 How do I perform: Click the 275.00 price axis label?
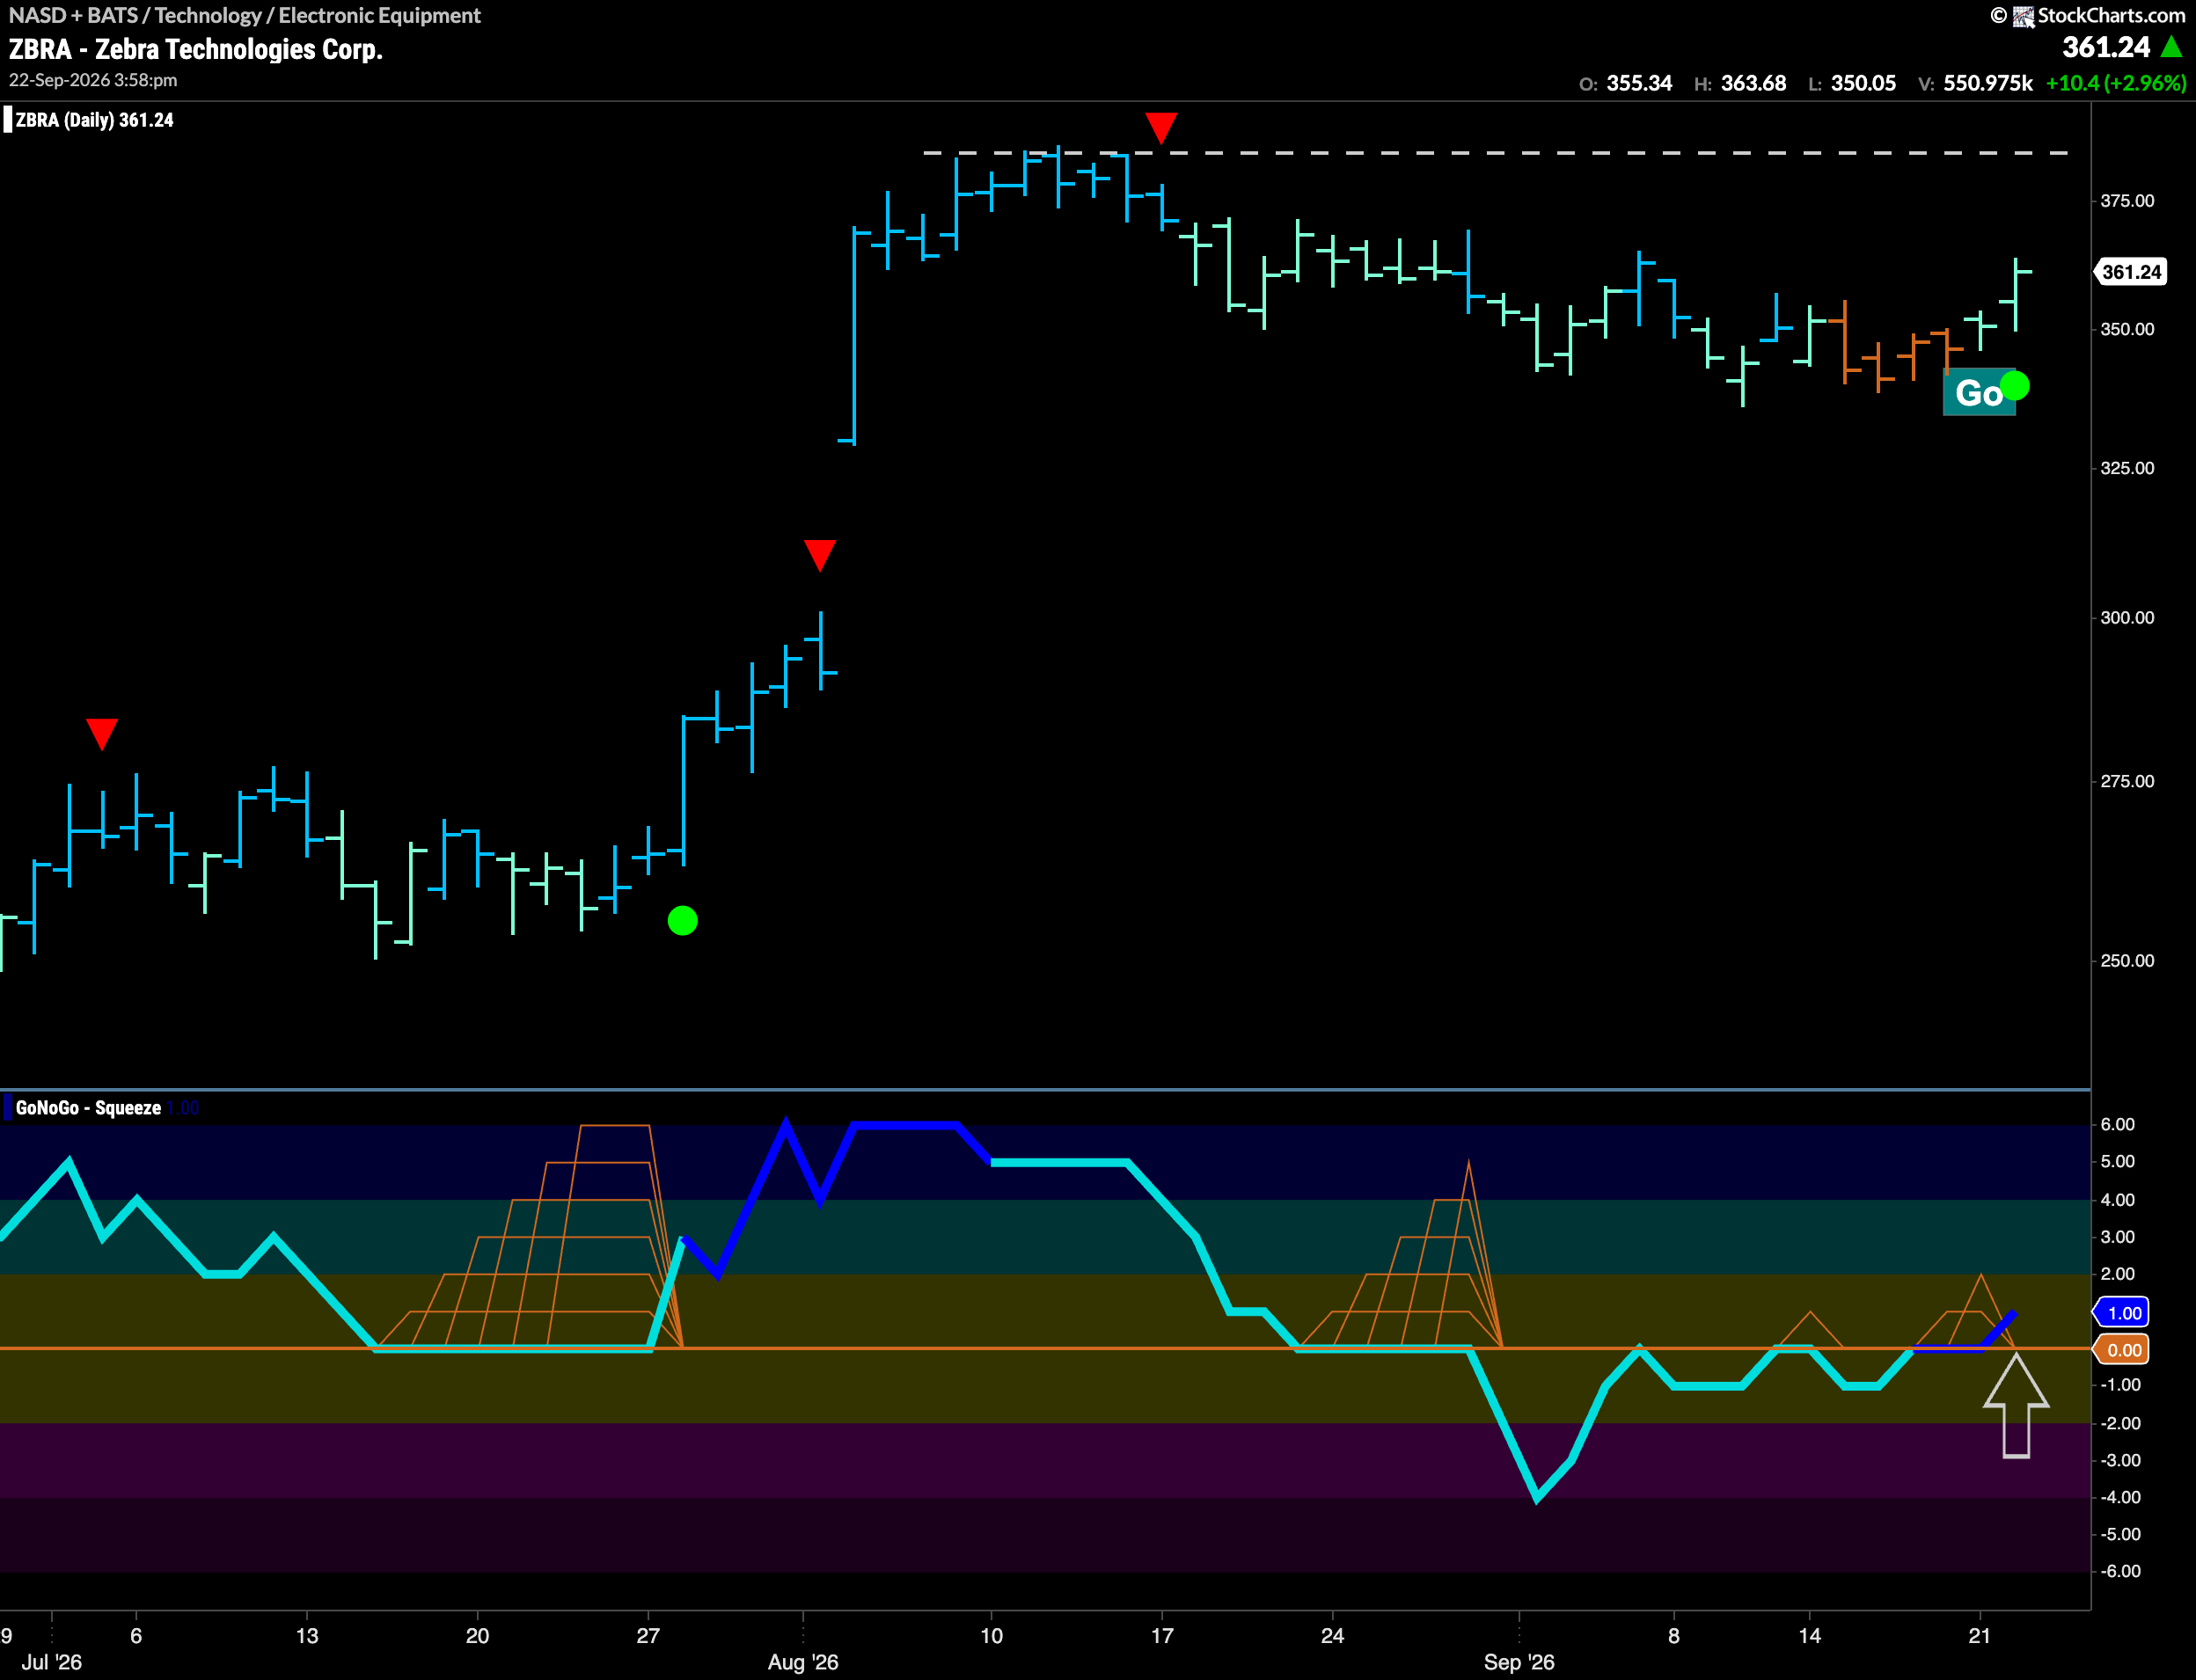tap(2127, 781)
